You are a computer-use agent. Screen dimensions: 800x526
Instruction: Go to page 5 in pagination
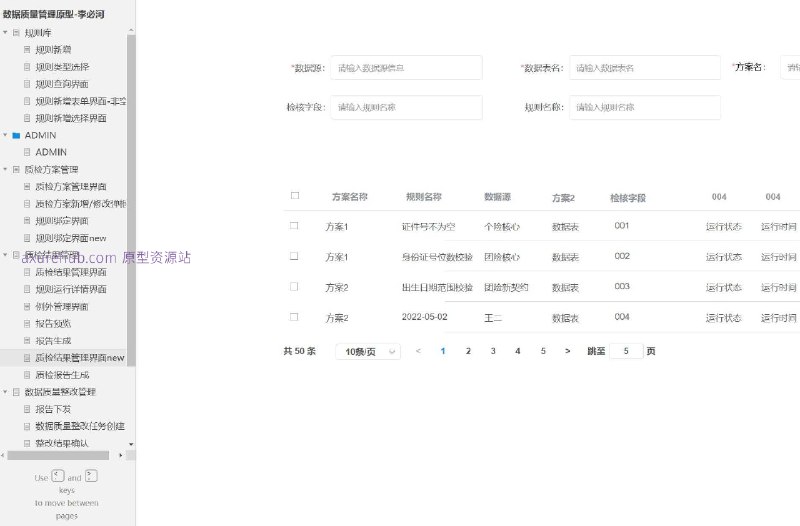(x=543, y=351)
